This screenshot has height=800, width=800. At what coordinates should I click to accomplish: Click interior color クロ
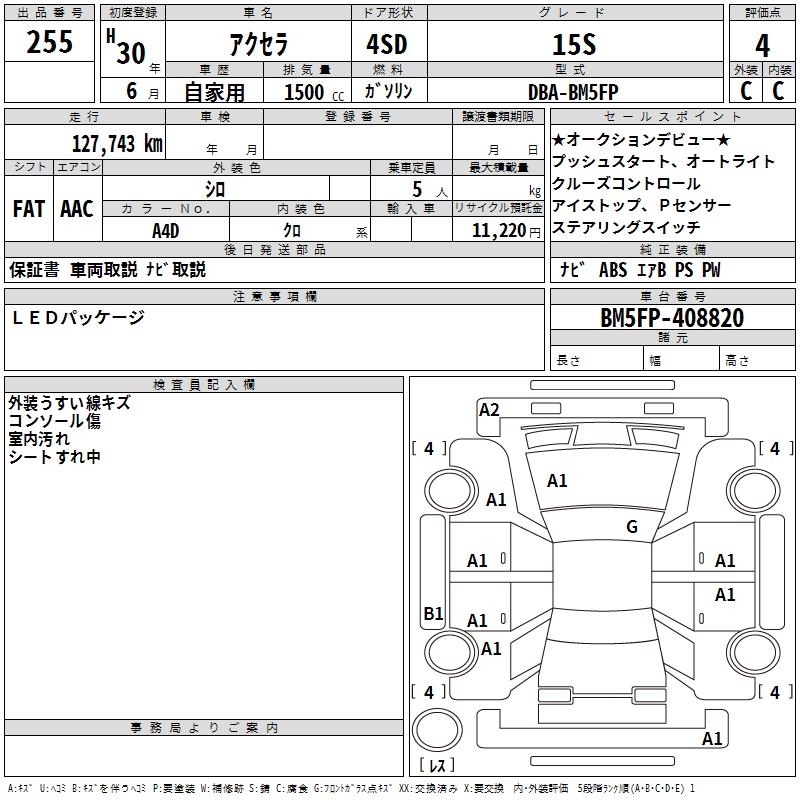(x=292, y=231)
